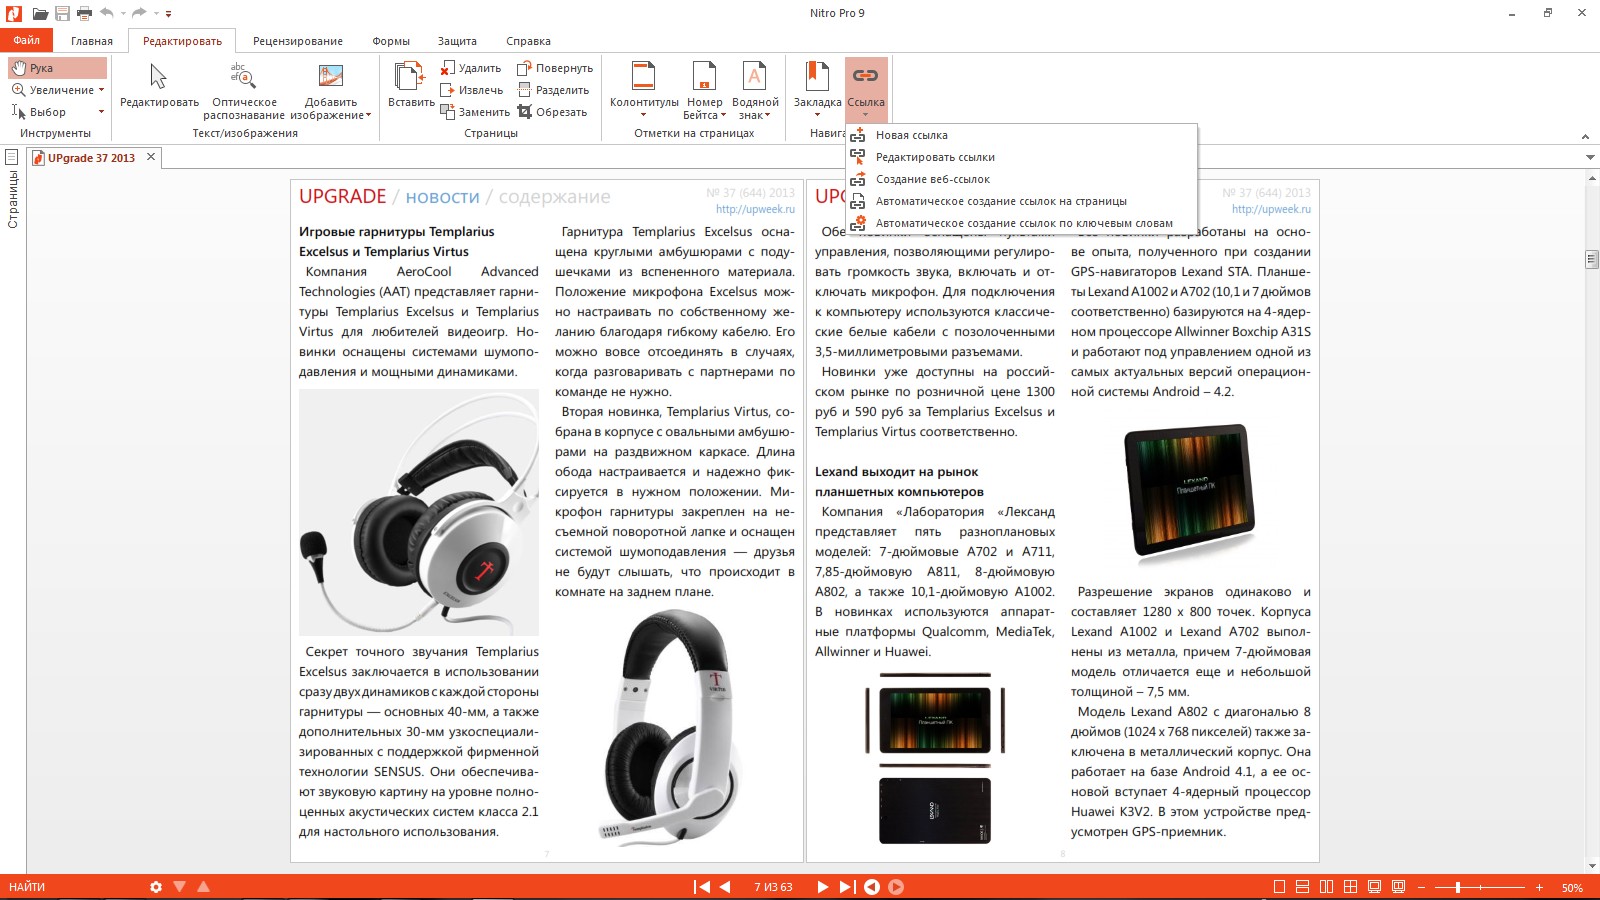Screen dimensions: 1600x900
Task: Click find next down triangle
Action: (x=180, y=887)
